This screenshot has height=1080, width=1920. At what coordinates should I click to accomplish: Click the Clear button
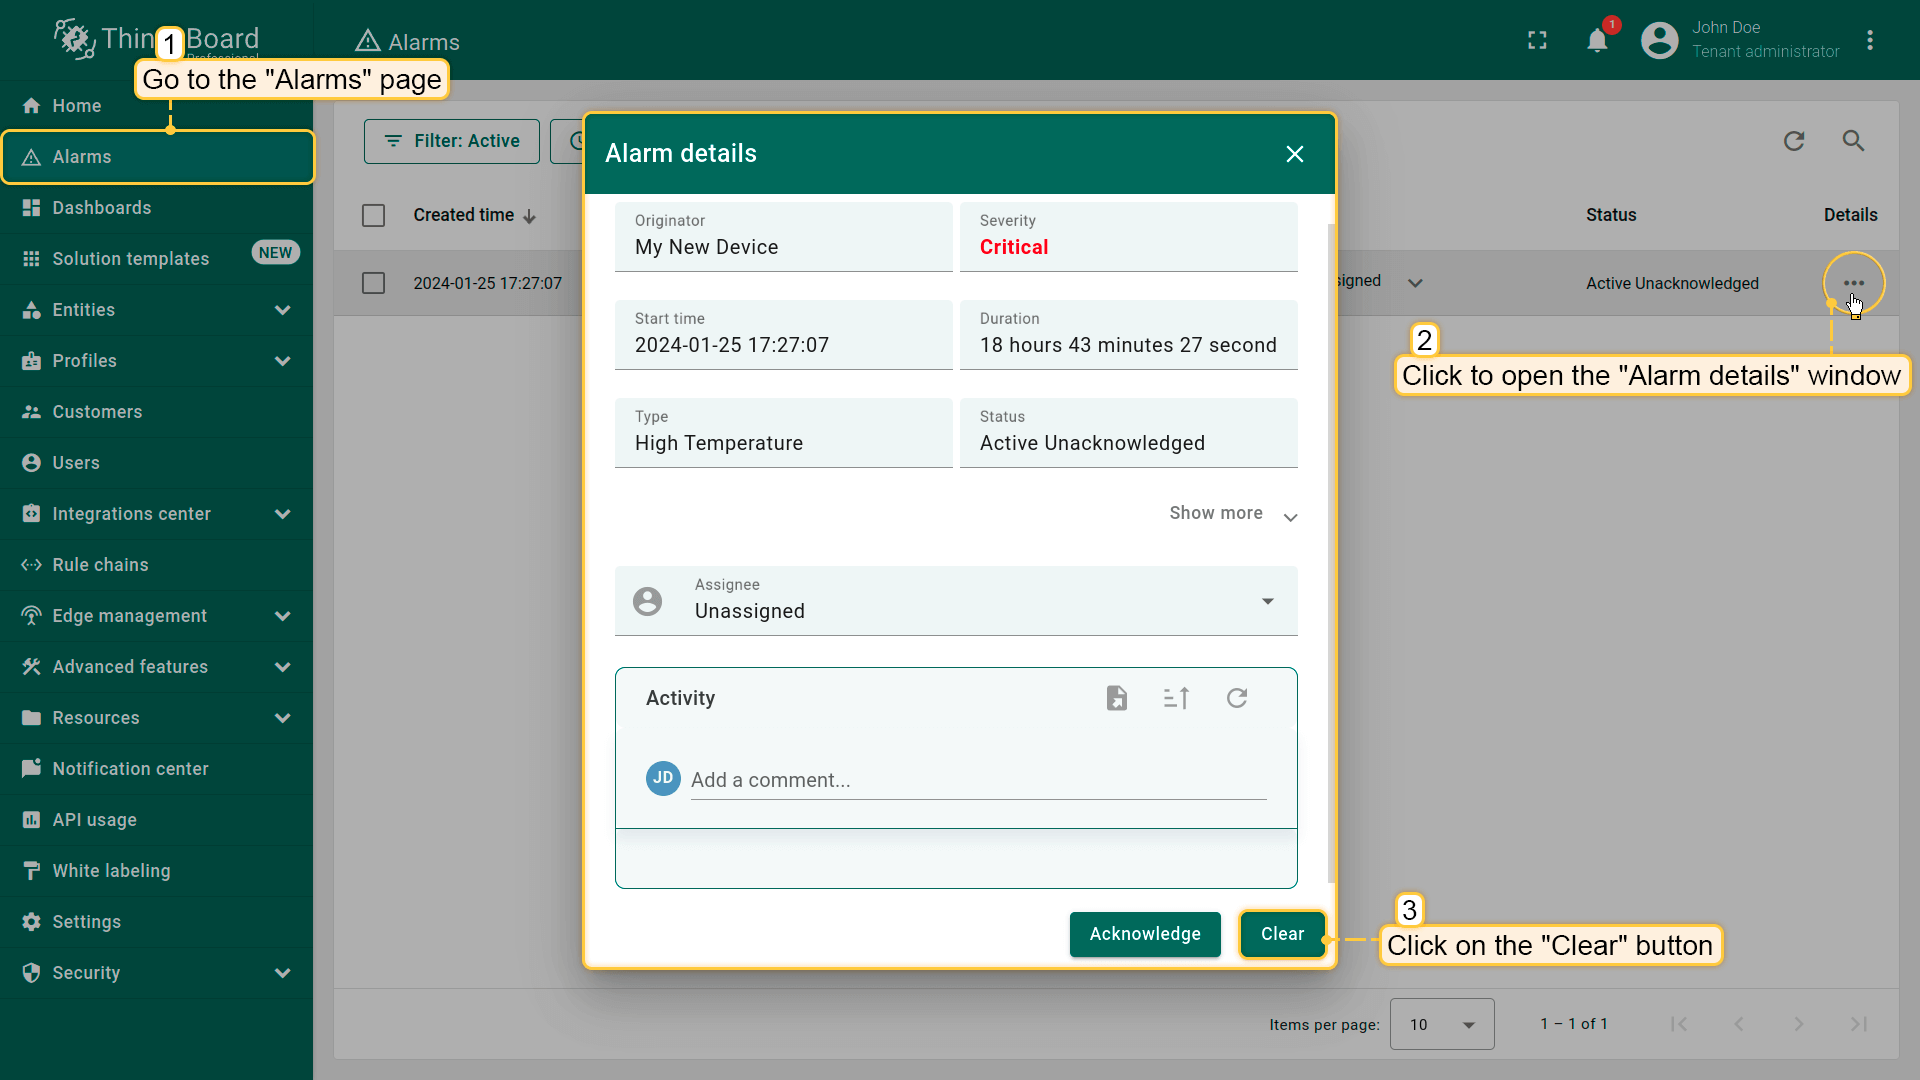[1282, 934]
